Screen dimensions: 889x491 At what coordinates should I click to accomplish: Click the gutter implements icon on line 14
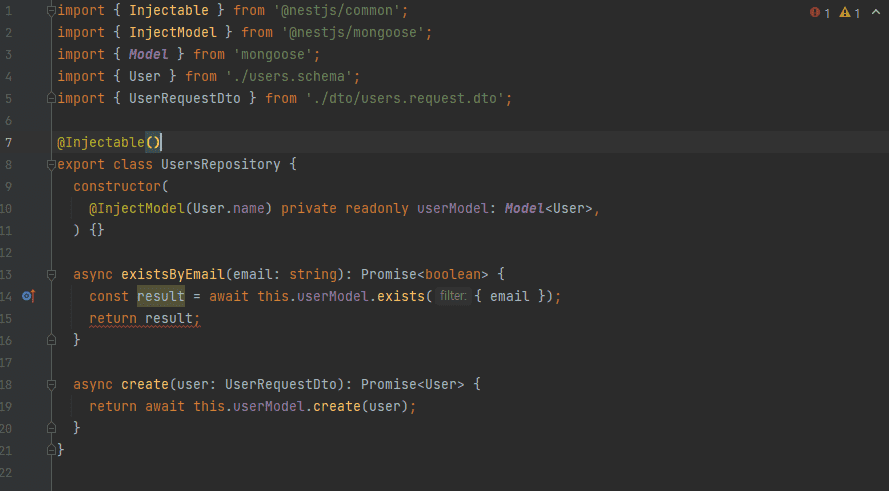coord(28,296)
